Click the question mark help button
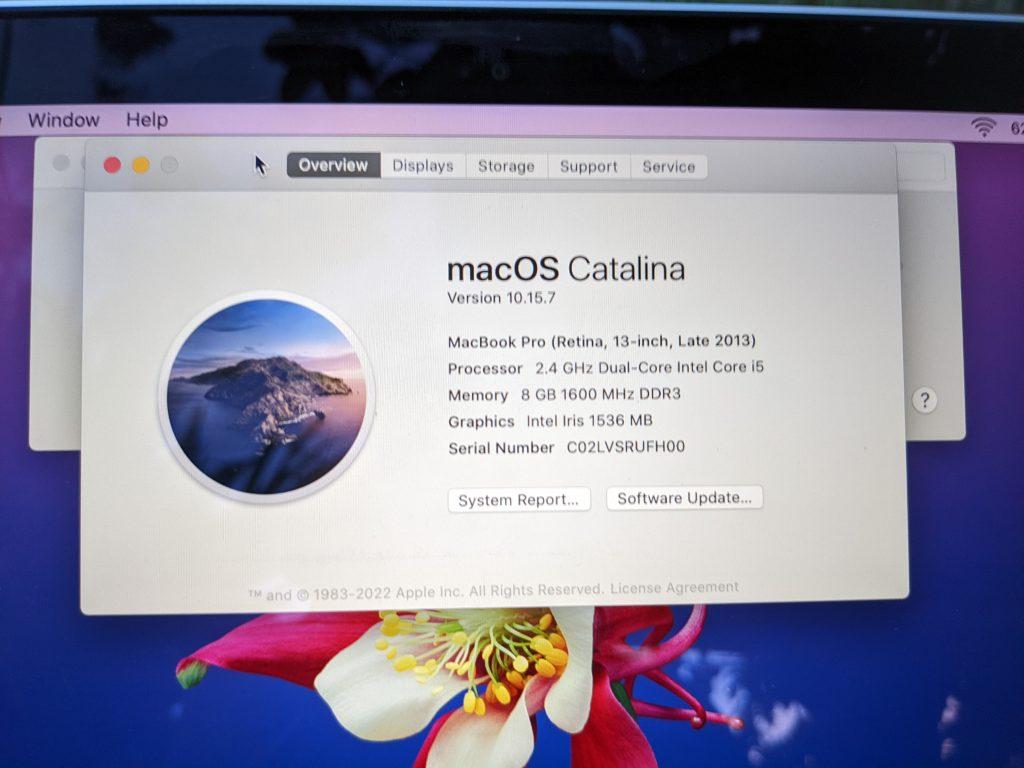This screenshot has width=1024, height=768. tap(924, 400)
